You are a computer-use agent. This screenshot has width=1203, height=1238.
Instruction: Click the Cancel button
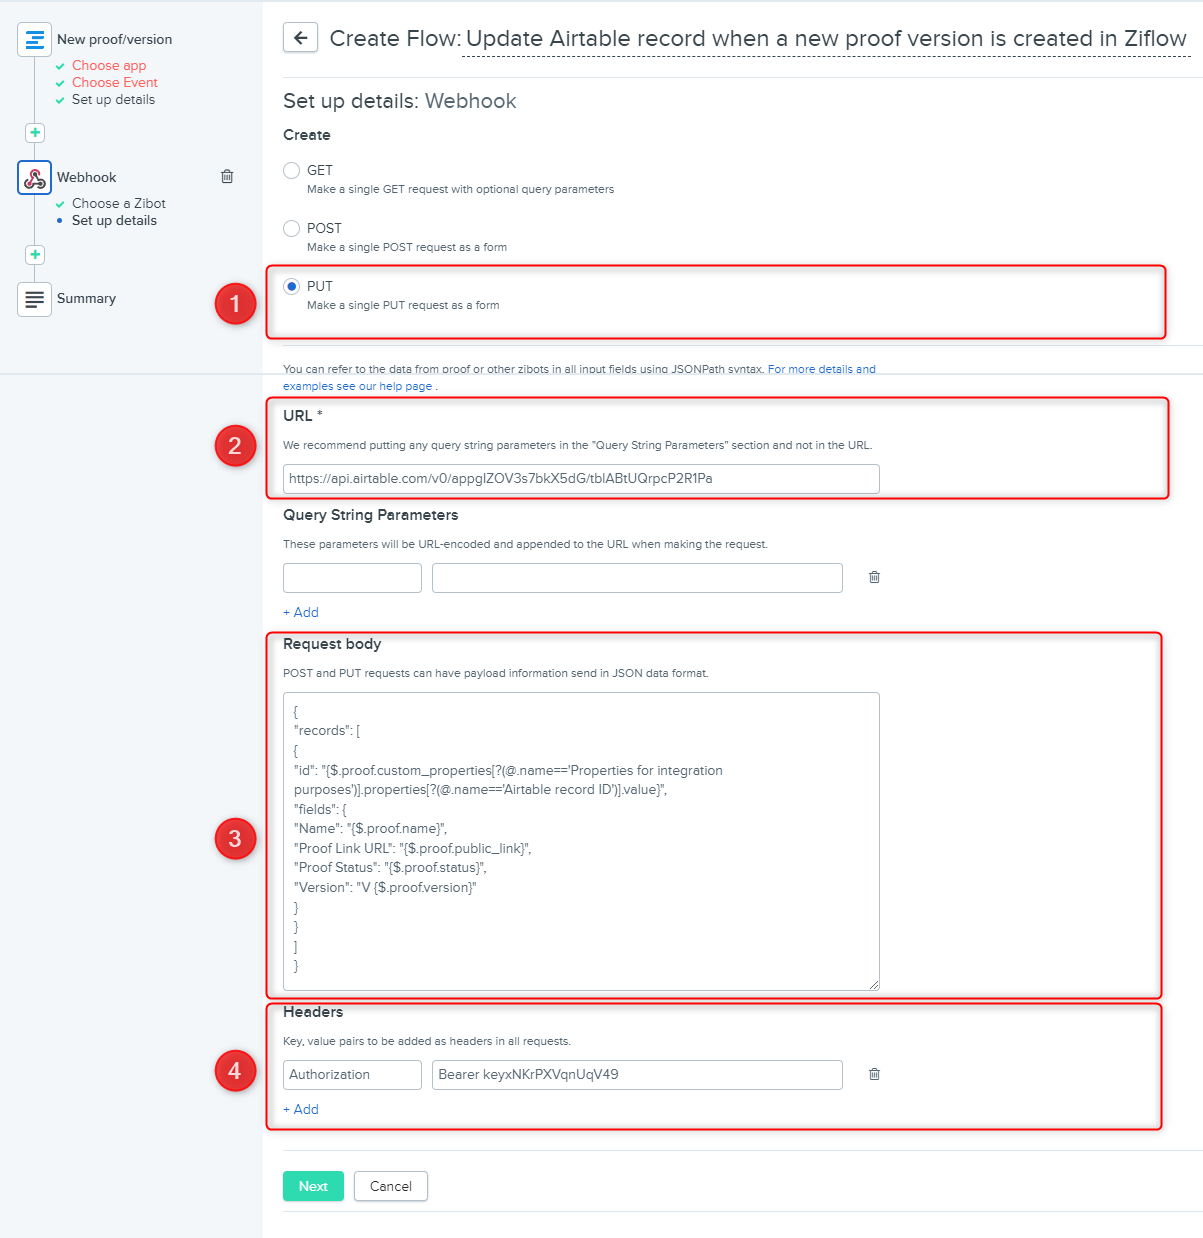391,1186
